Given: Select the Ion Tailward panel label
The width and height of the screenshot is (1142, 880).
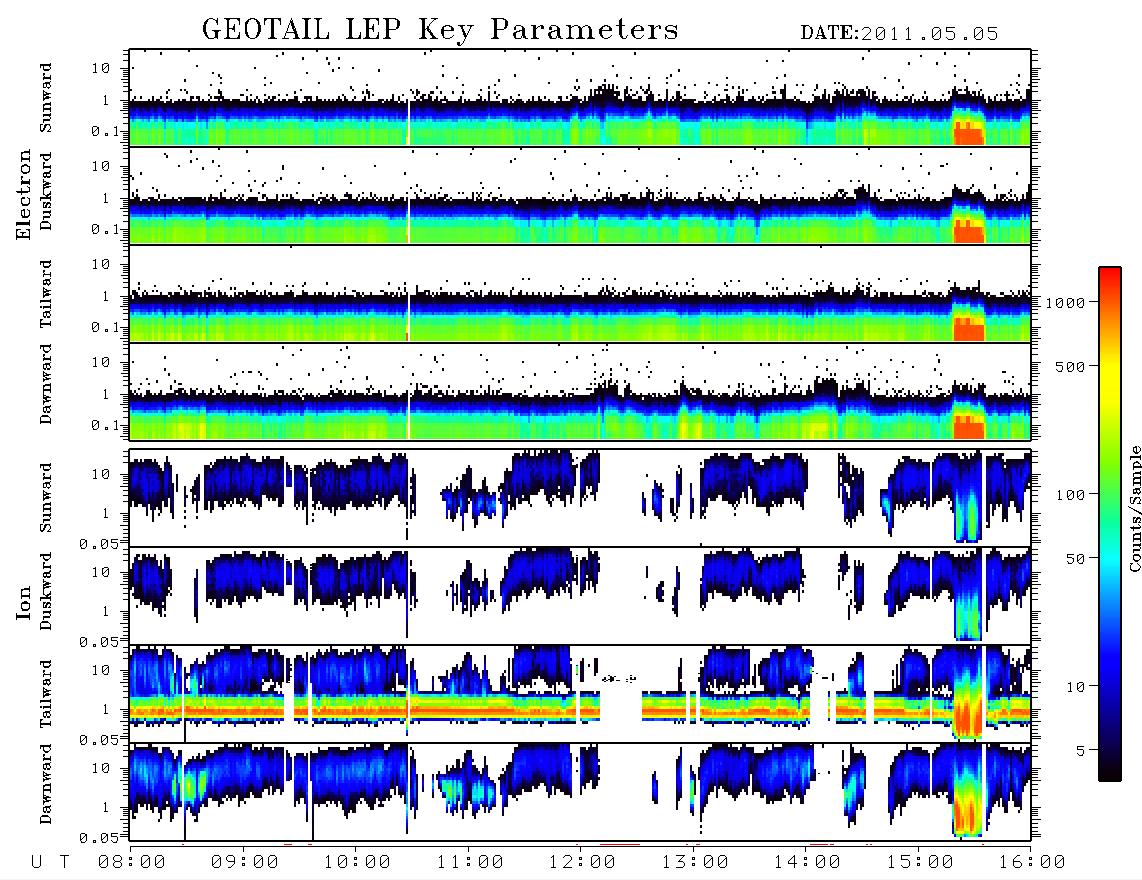Looking at the screenshot, I should coord(46,694).
